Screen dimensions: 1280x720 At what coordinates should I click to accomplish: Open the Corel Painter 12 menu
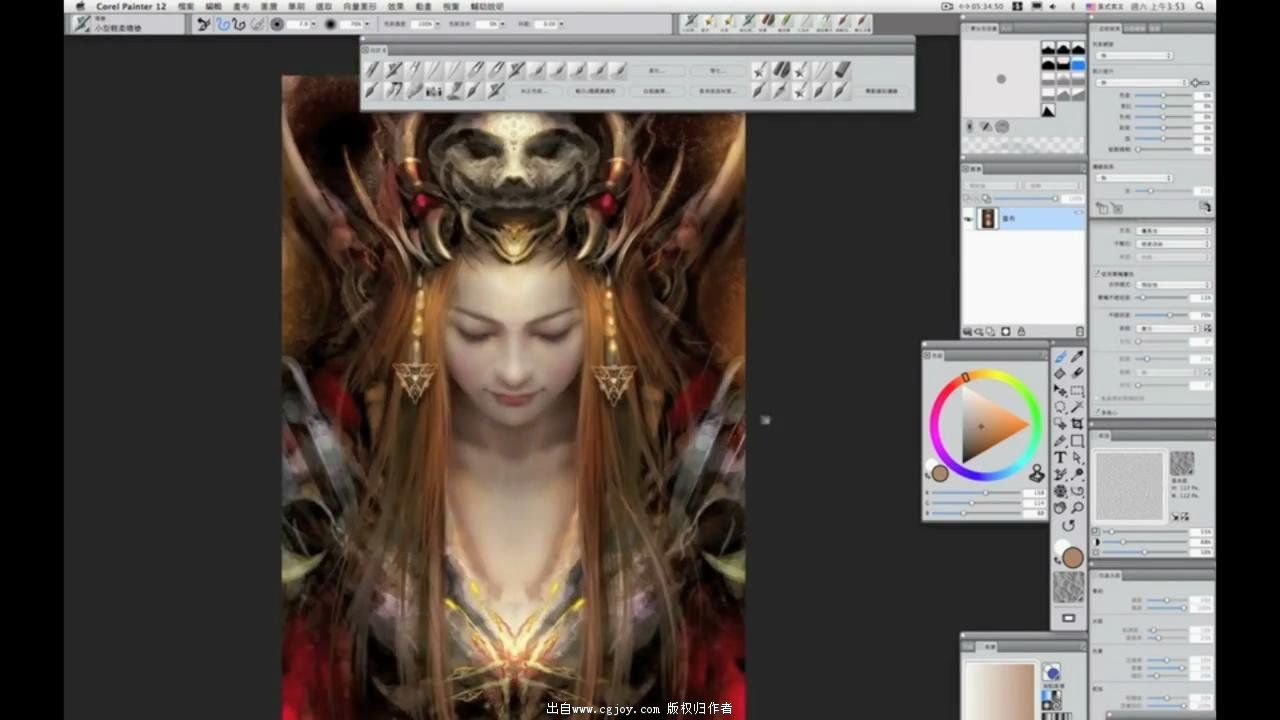(131, 6)
